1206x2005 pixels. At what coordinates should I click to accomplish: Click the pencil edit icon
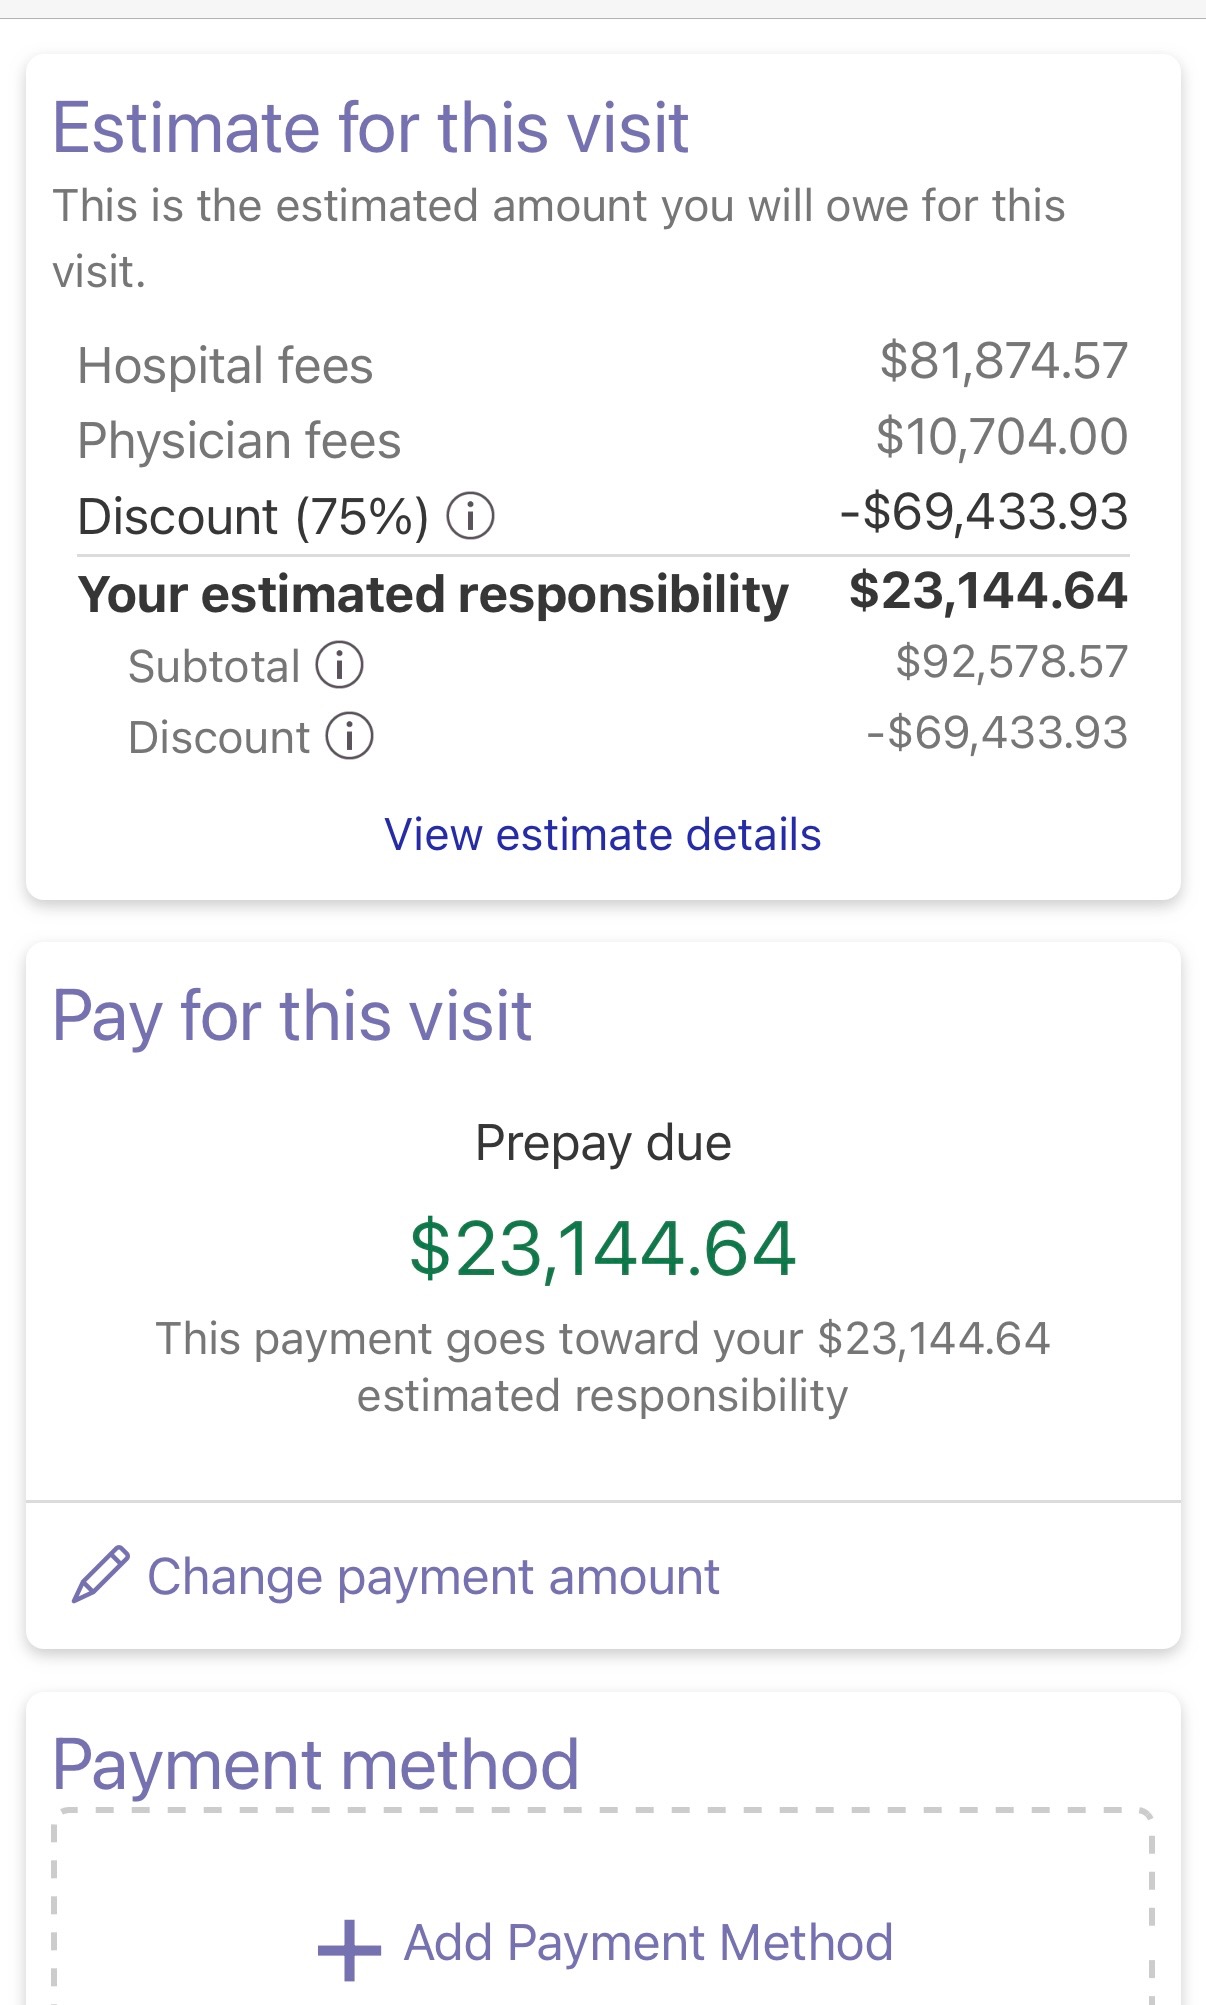pyautogui.click(x=101, y=1575)
